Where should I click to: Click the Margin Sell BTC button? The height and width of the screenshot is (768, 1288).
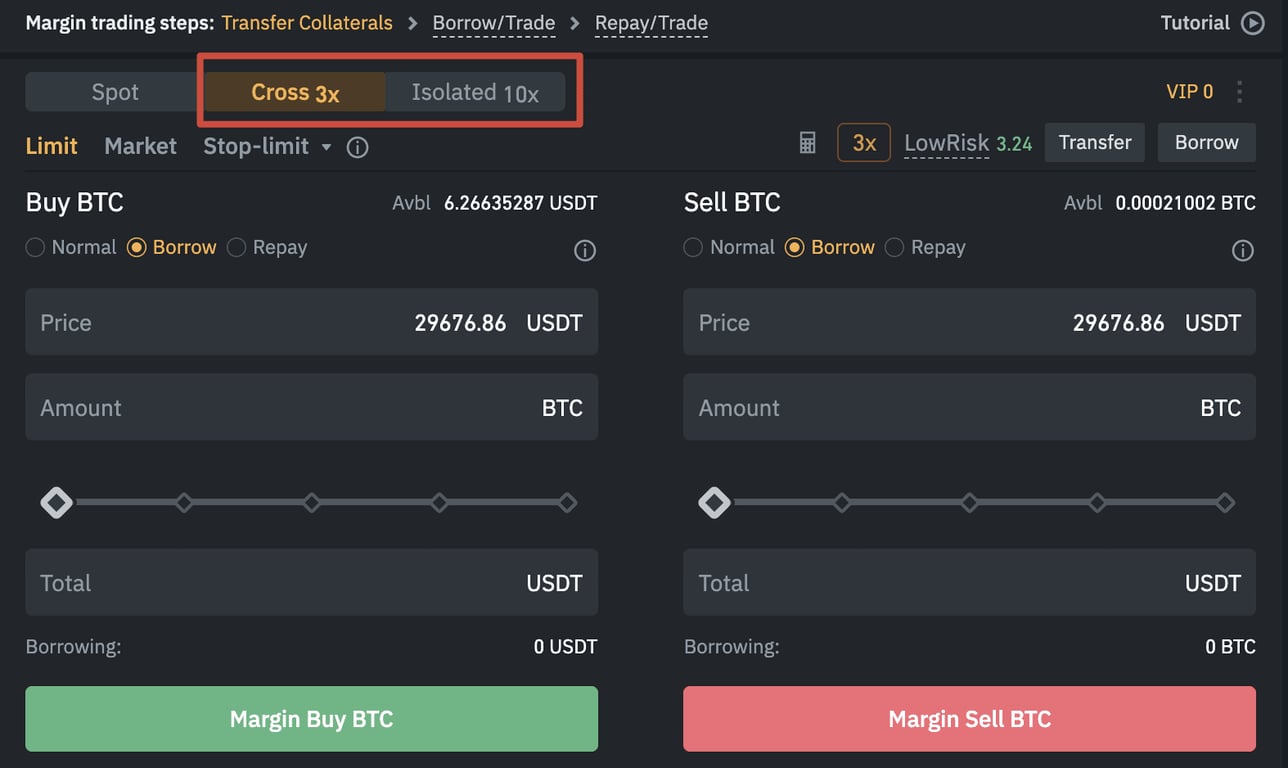pos(969,719)
